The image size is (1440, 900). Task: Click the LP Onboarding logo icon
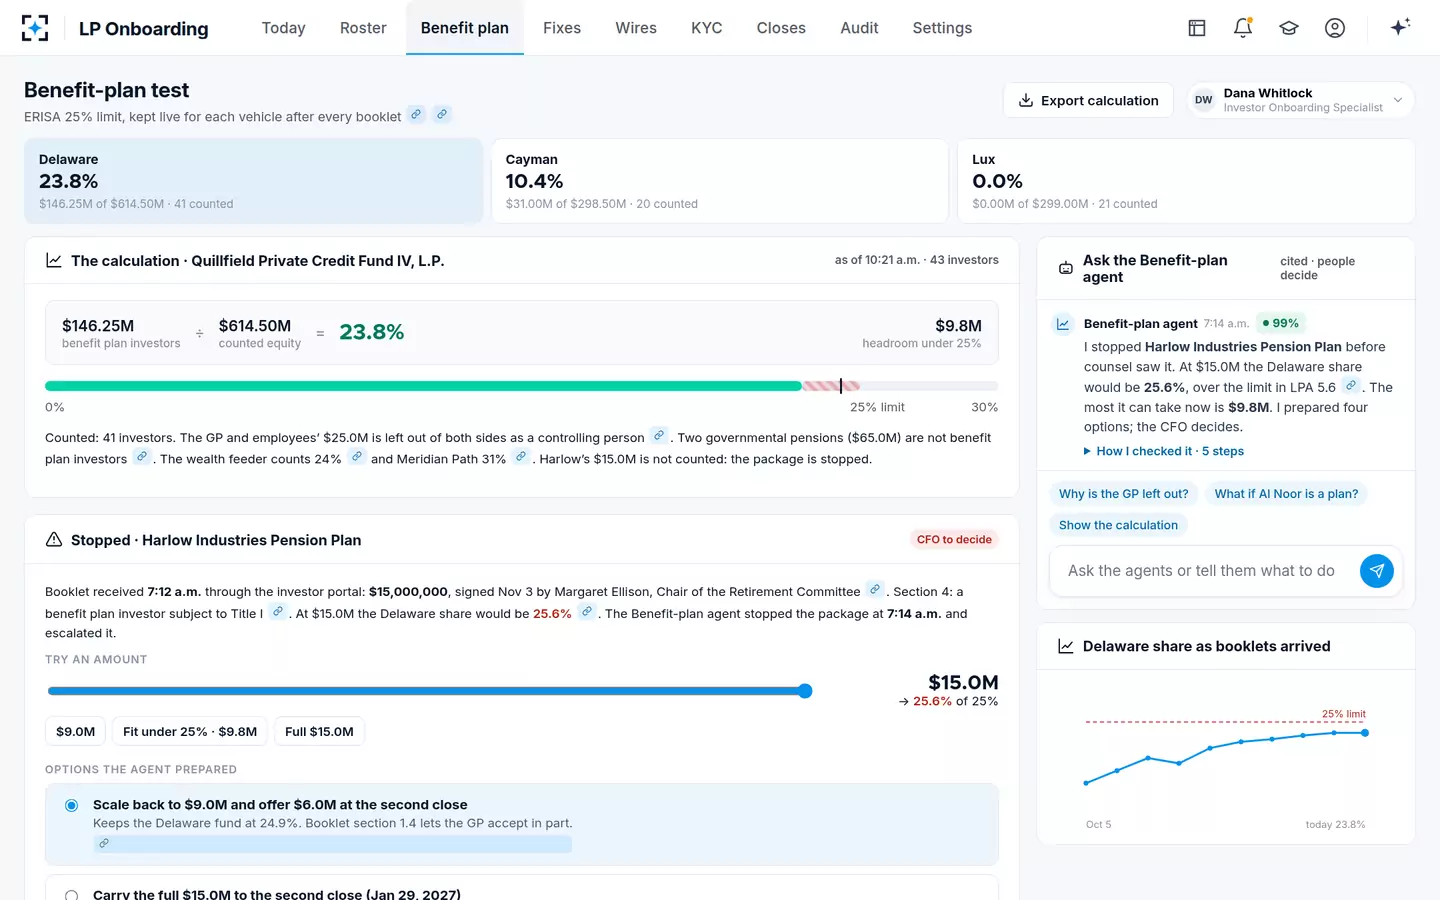click(x=35, y=28)
